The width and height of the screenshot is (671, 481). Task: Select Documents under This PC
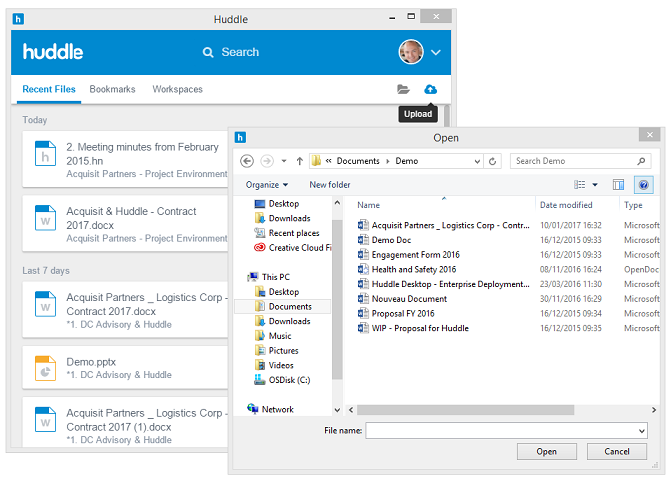click(283, 306)
